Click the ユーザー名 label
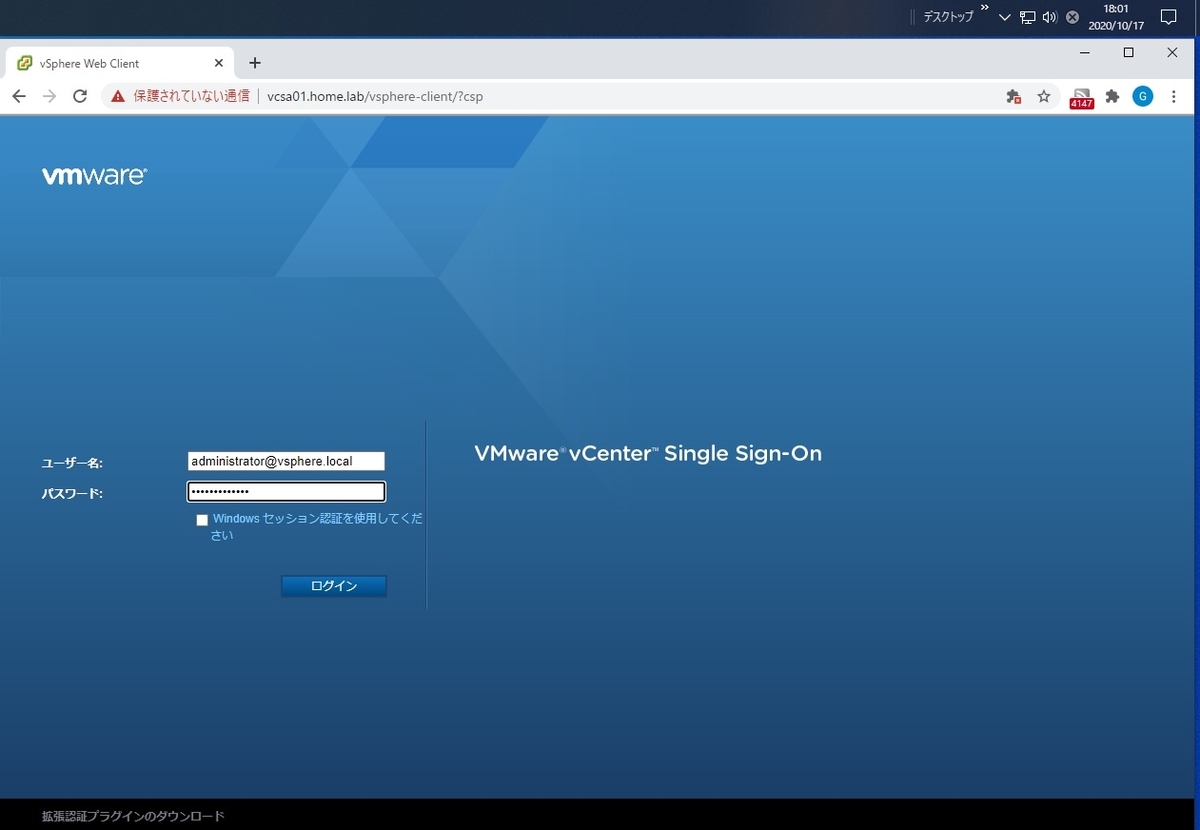 (72, 463)
